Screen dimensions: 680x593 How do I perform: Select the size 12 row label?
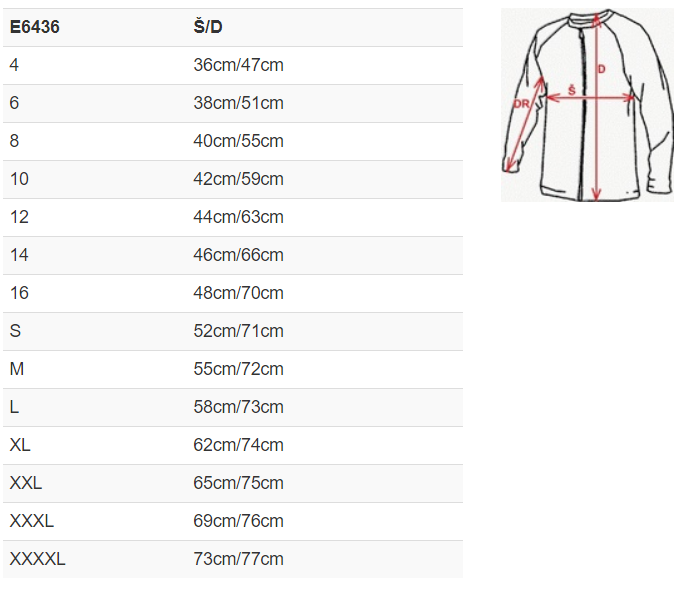coord(20,217)
